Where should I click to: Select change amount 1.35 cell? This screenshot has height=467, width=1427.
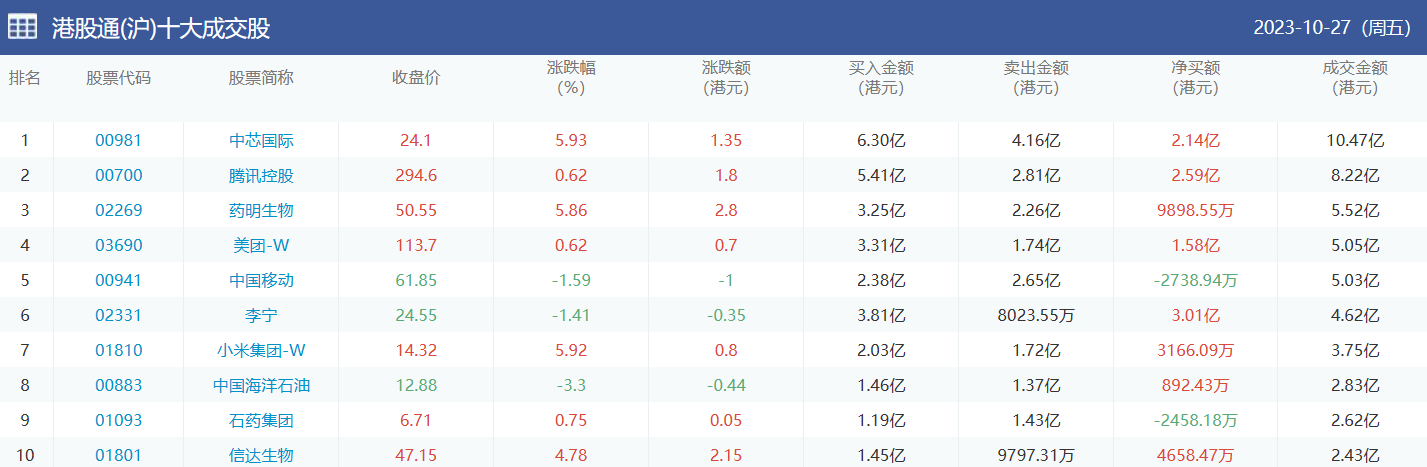tap(726, 141)
